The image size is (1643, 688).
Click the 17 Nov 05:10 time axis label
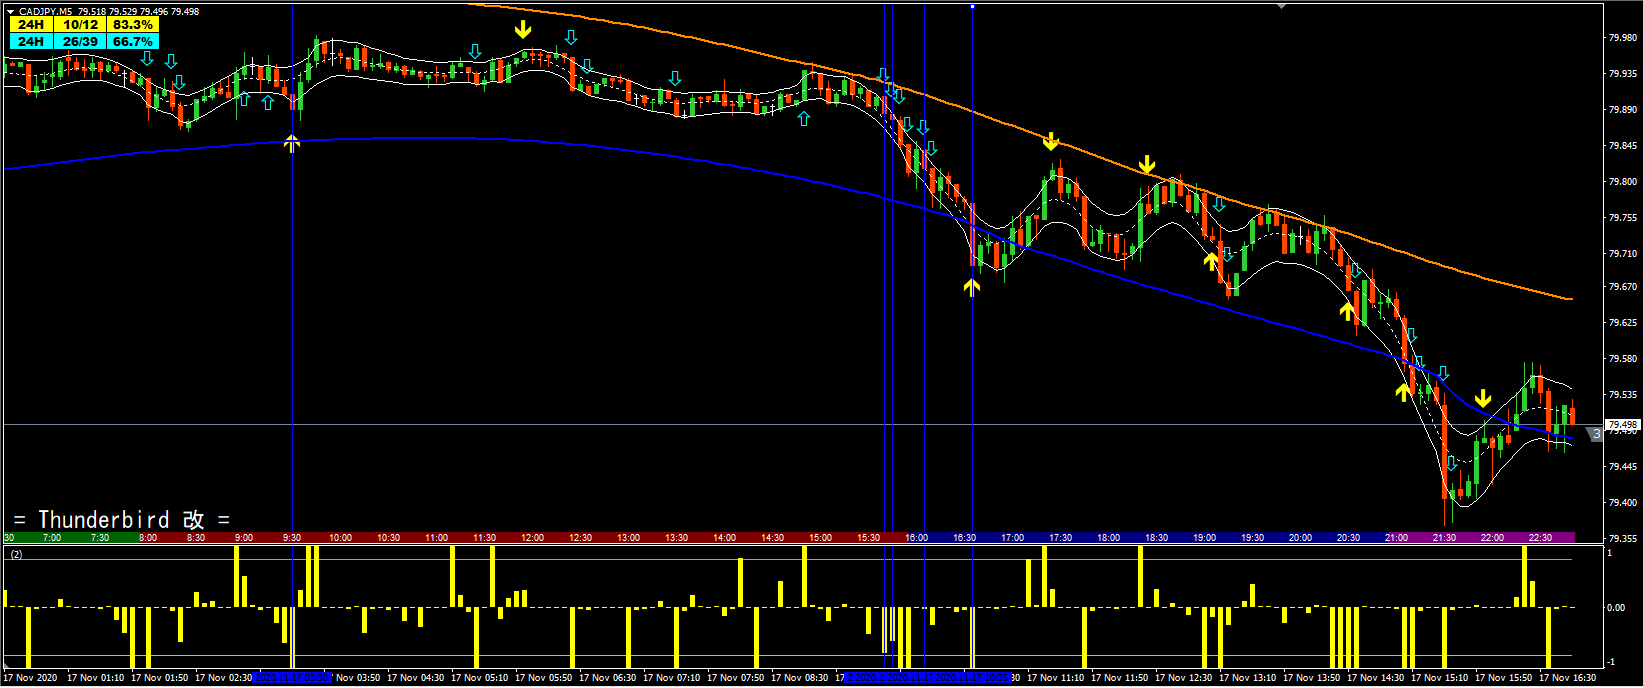[x=480, y=678]
